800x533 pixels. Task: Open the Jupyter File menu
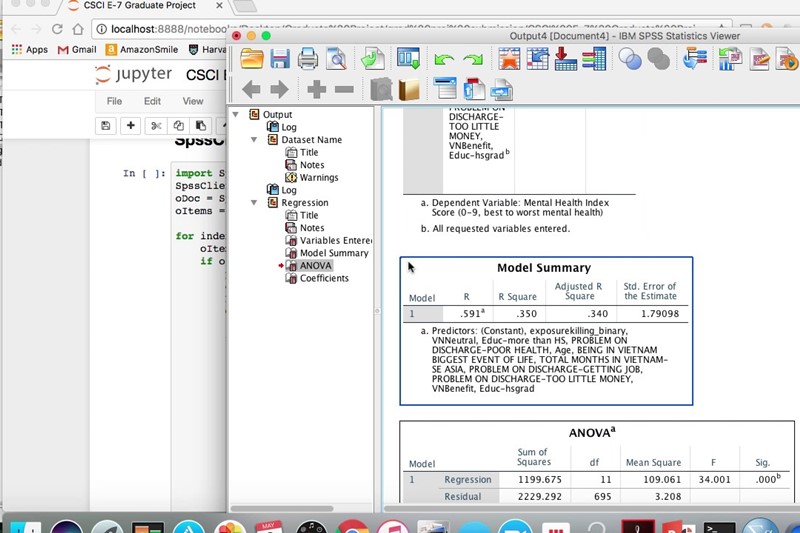(x=114, y=101)
